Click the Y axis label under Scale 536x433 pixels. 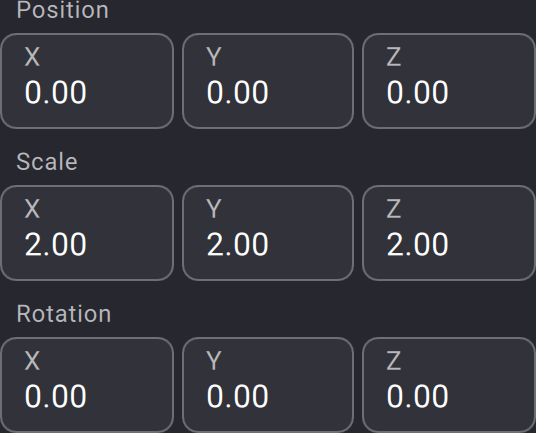214,208
